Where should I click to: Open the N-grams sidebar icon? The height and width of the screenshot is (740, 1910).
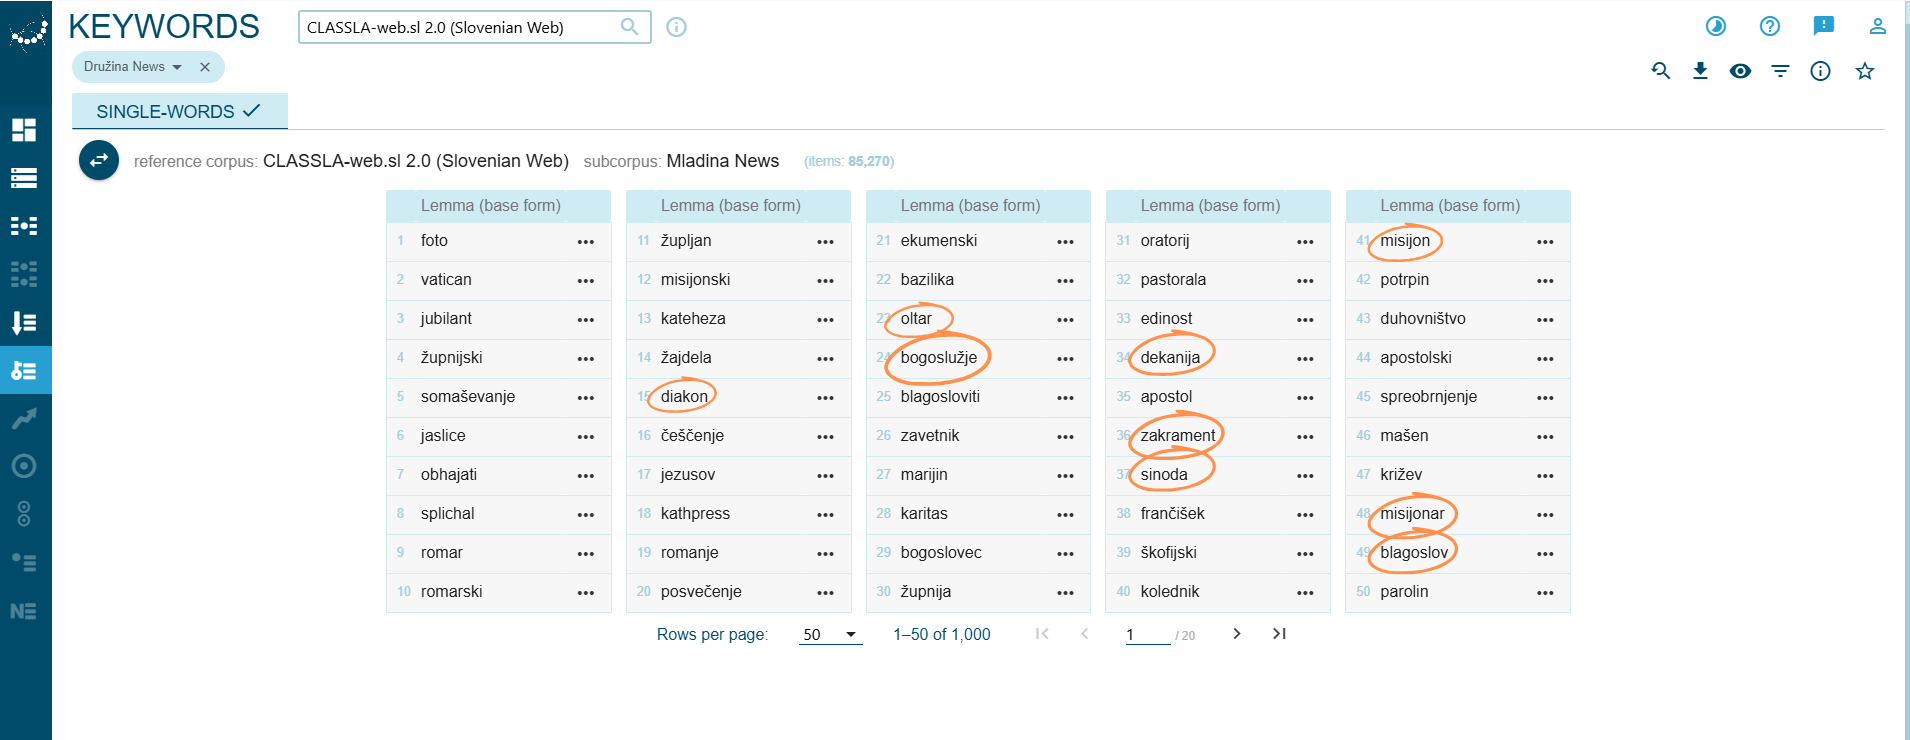[x=24, y=611]
